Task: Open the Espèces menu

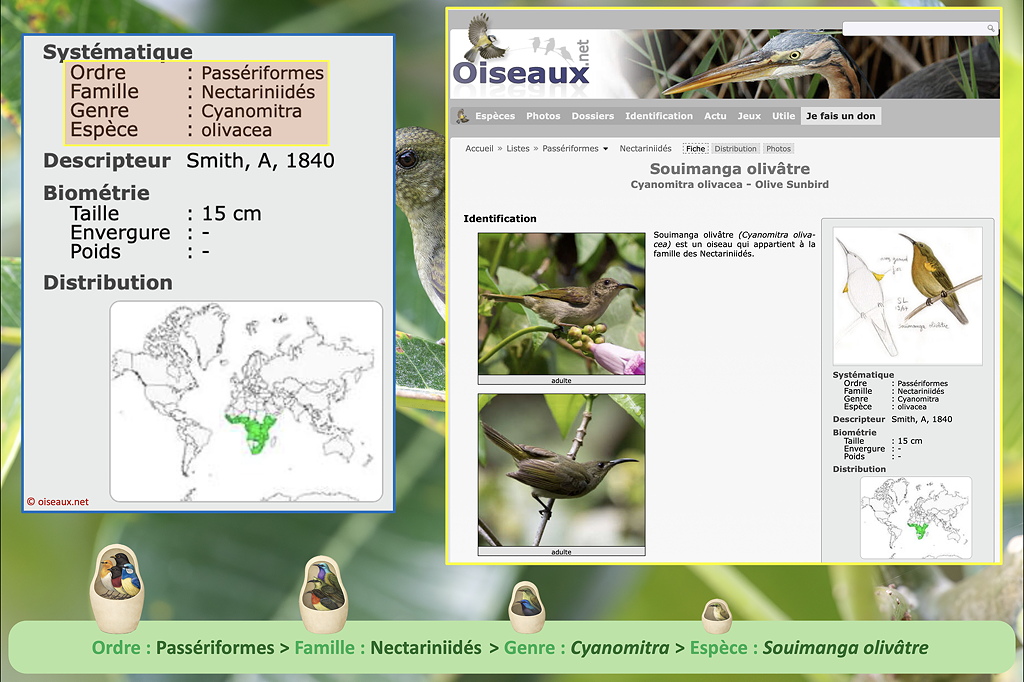Action: pyautogui.click(x=495, y=116)
